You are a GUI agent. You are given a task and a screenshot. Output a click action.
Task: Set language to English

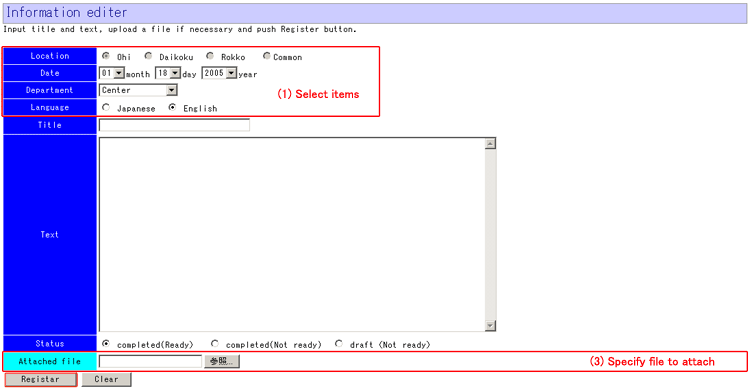(172, 107)
